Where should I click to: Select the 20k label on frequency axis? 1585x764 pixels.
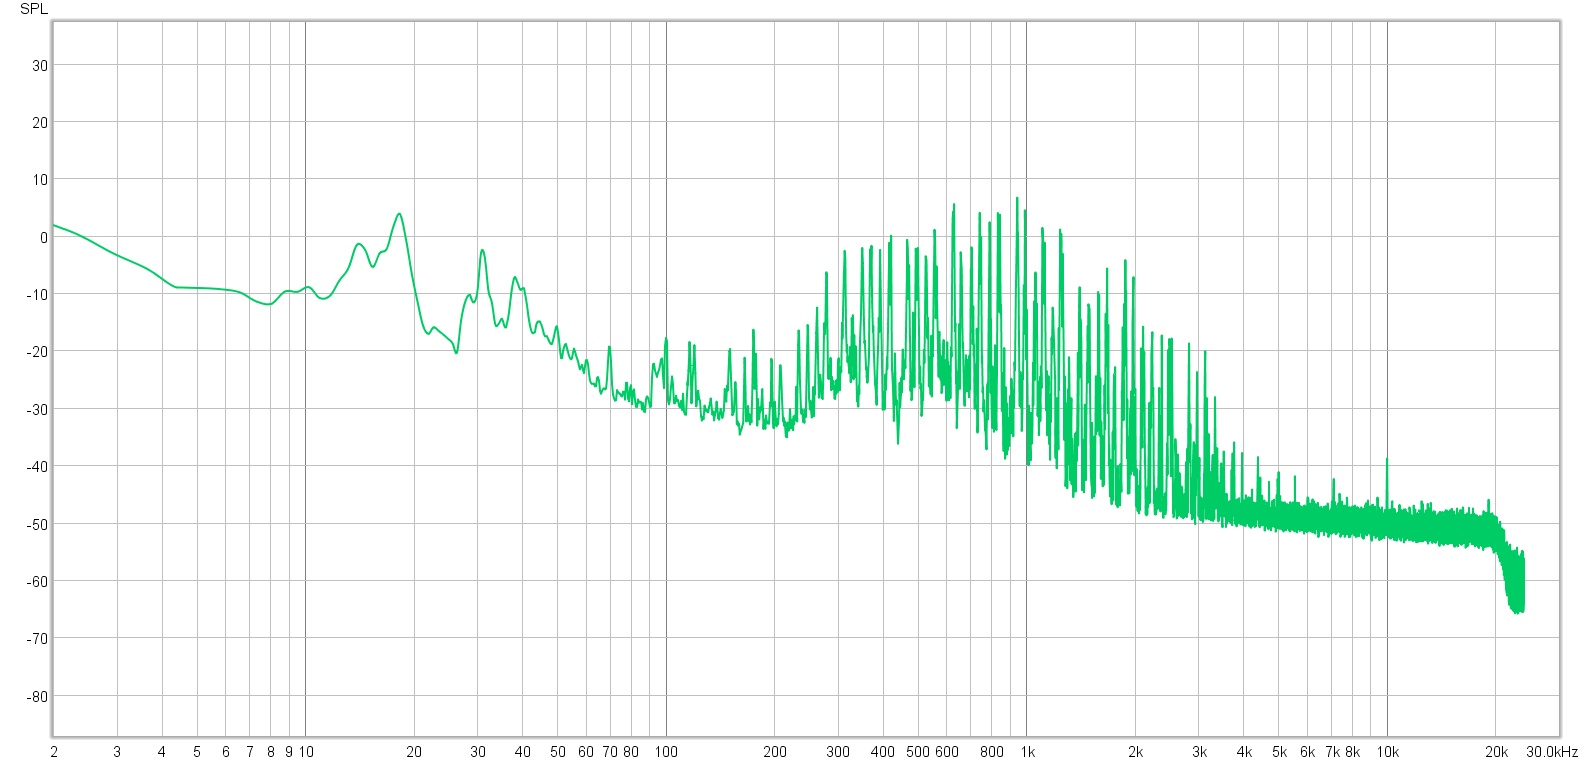1496,752
